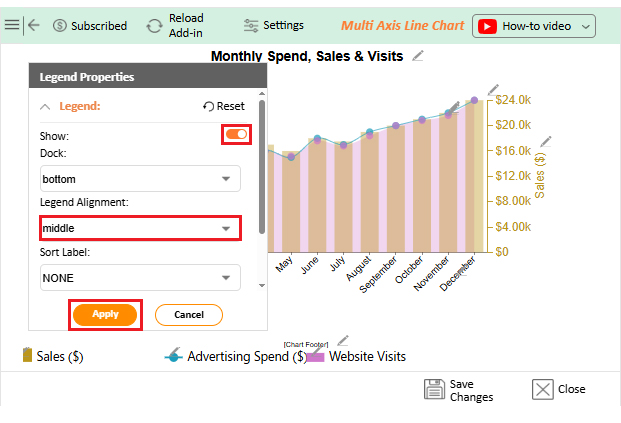
Task: Click the Legend Properties panel scrollbar
Action: click(262, 160)
